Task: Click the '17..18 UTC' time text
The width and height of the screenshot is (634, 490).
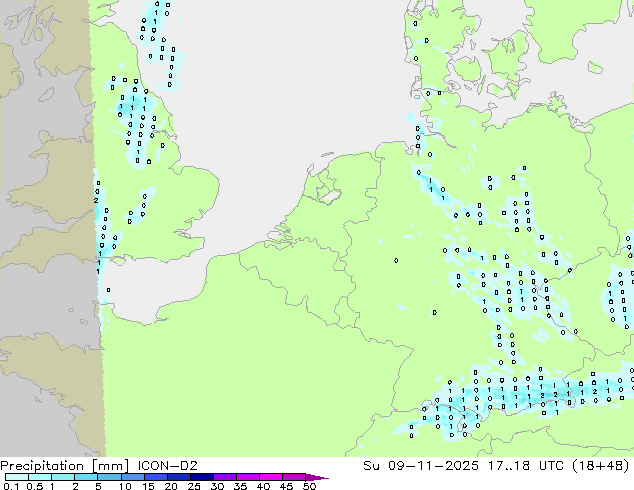Action: click(x=526, y=466)
